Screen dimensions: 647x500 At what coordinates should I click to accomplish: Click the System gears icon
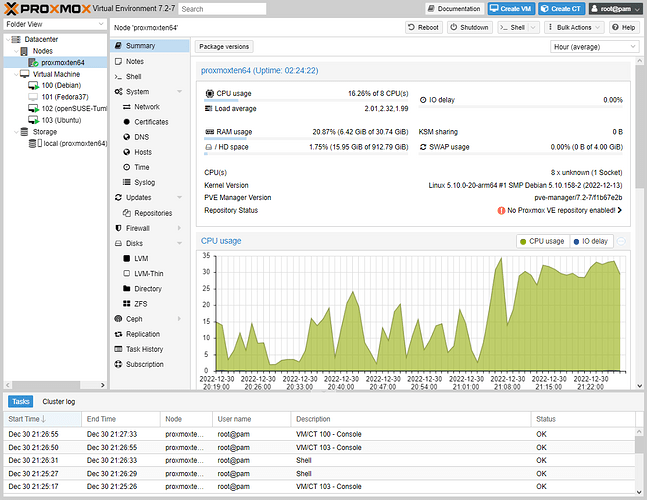(118, 92)
